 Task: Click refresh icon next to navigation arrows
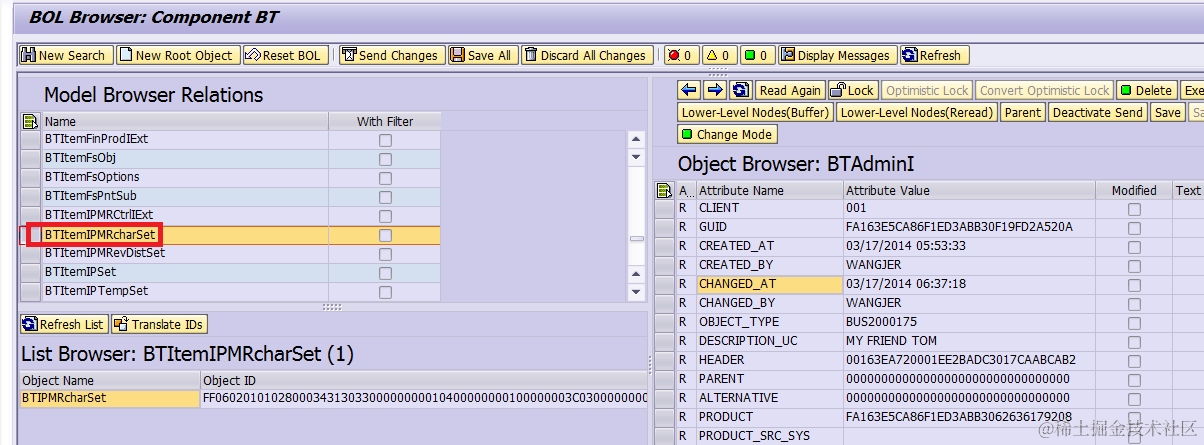[x=740, y=90]
